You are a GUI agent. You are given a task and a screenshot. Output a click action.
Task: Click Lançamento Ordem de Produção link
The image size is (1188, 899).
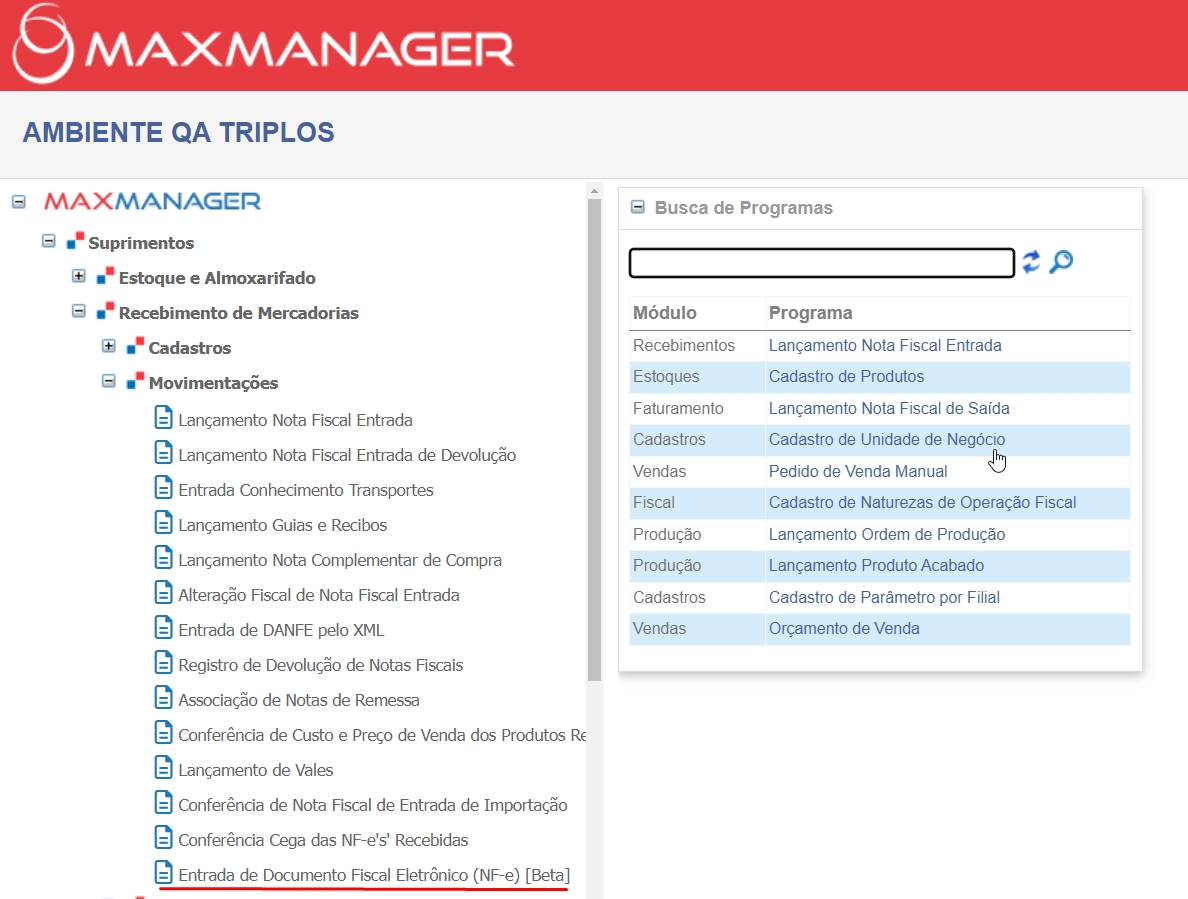[x=886, y=534]
